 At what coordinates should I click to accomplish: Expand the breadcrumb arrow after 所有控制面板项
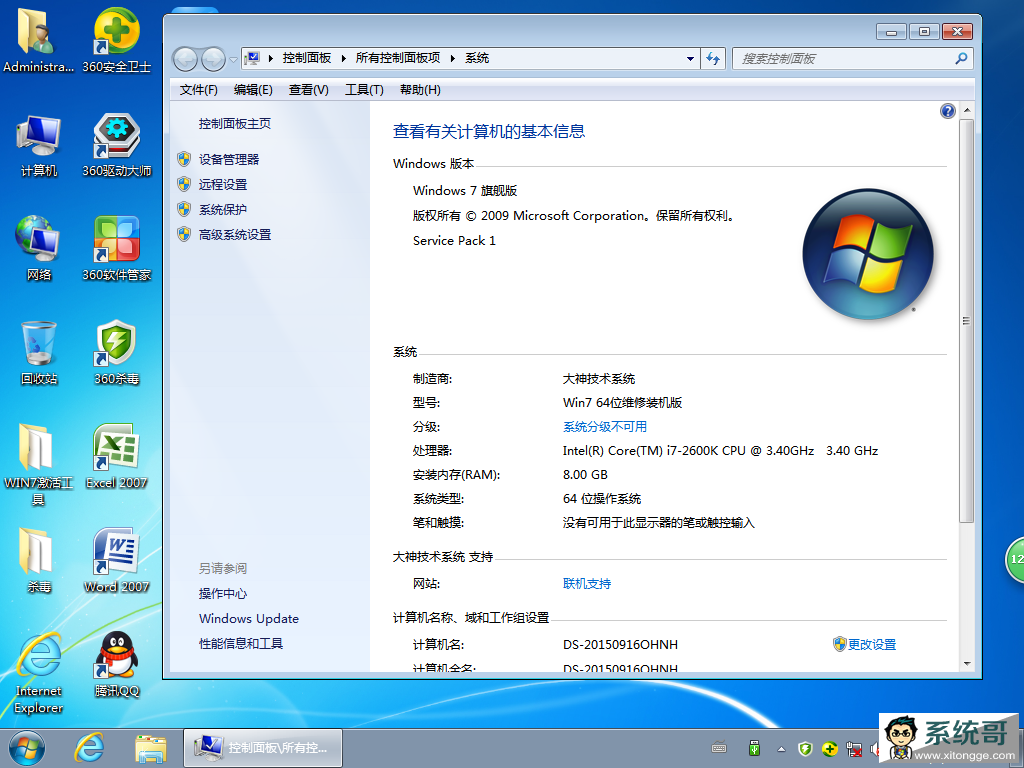click(453, 59)
